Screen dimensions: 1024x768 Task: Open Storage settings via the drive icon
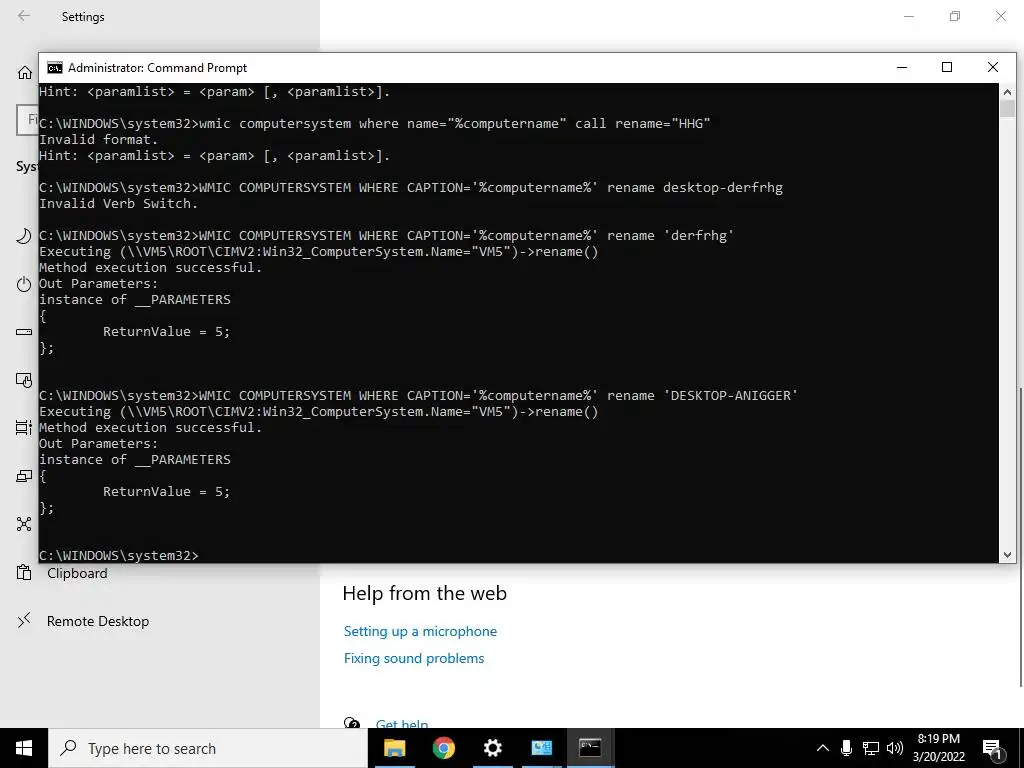24,332
